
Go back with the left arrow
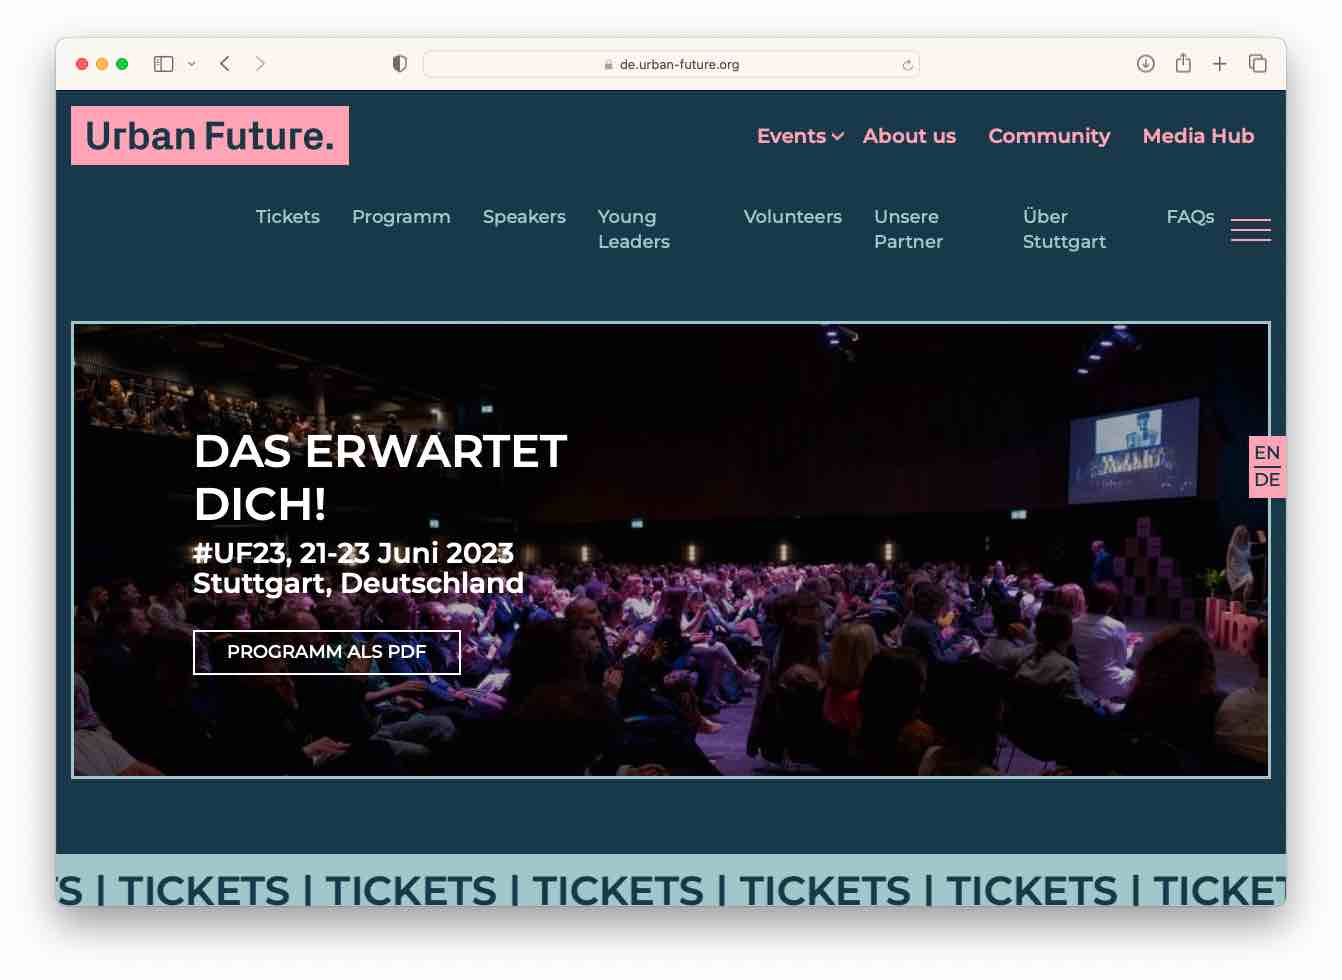(x=225, y=64)
